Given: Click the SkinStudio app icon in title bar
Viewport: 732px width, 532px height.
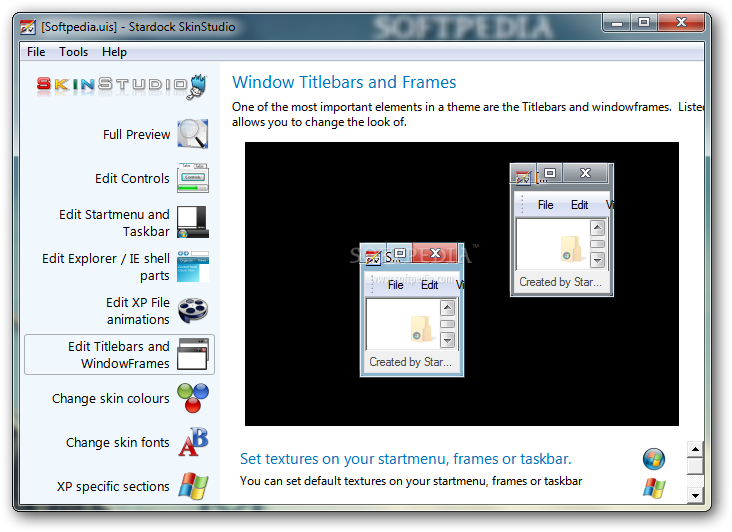Looking at the screenshot, I should click(28, 27).
